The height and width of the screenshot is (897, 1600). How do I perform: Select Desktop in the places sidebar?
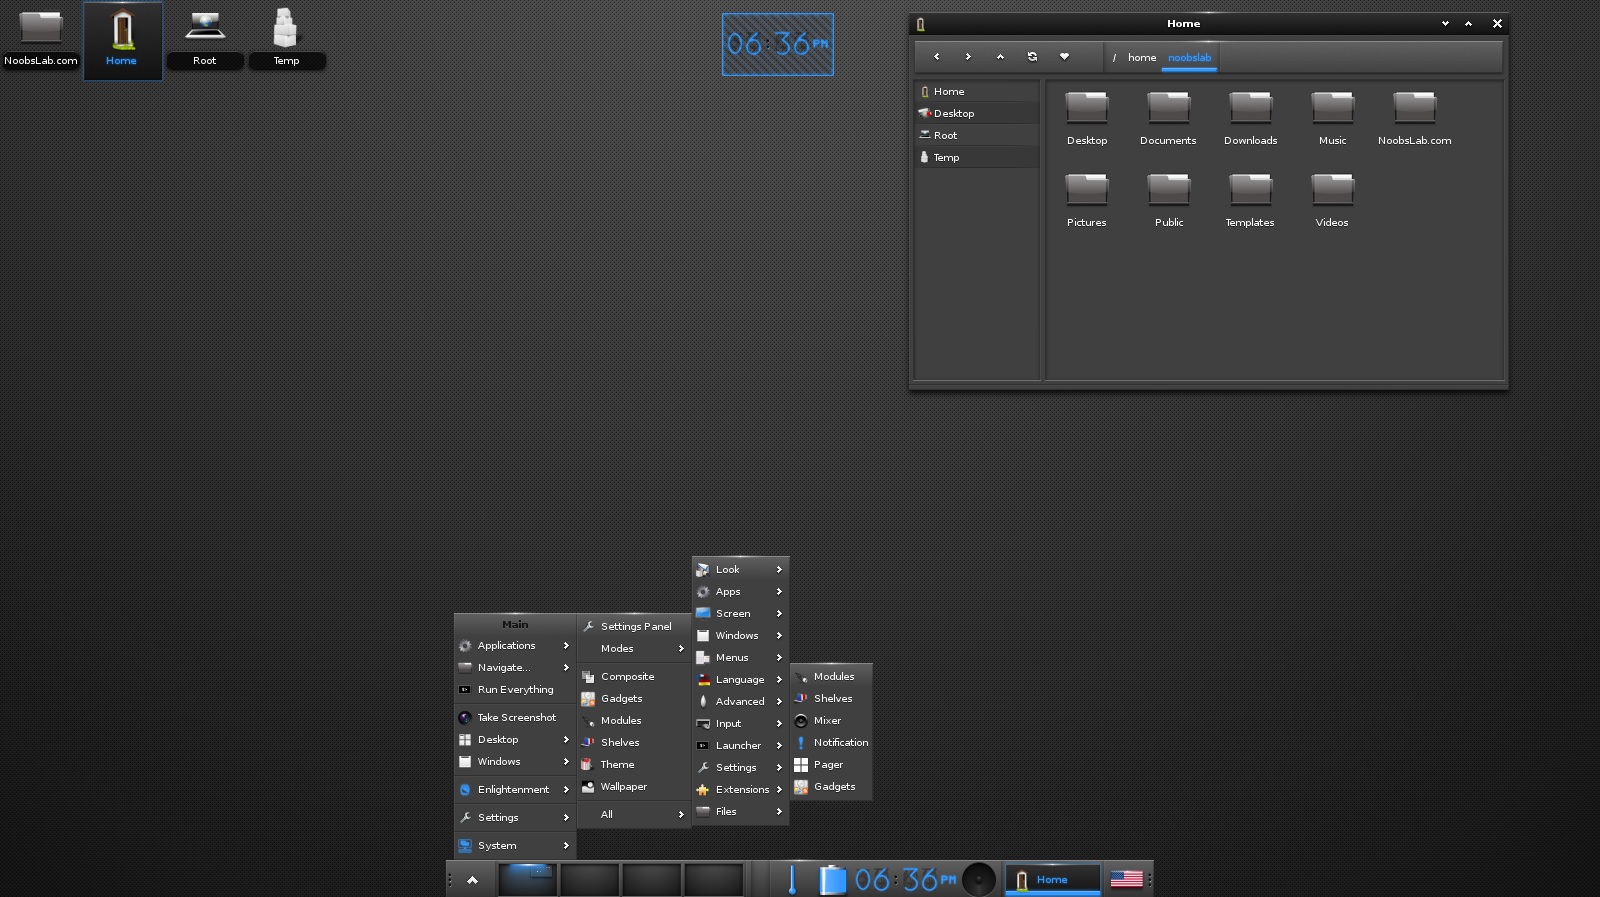[977, 113]
